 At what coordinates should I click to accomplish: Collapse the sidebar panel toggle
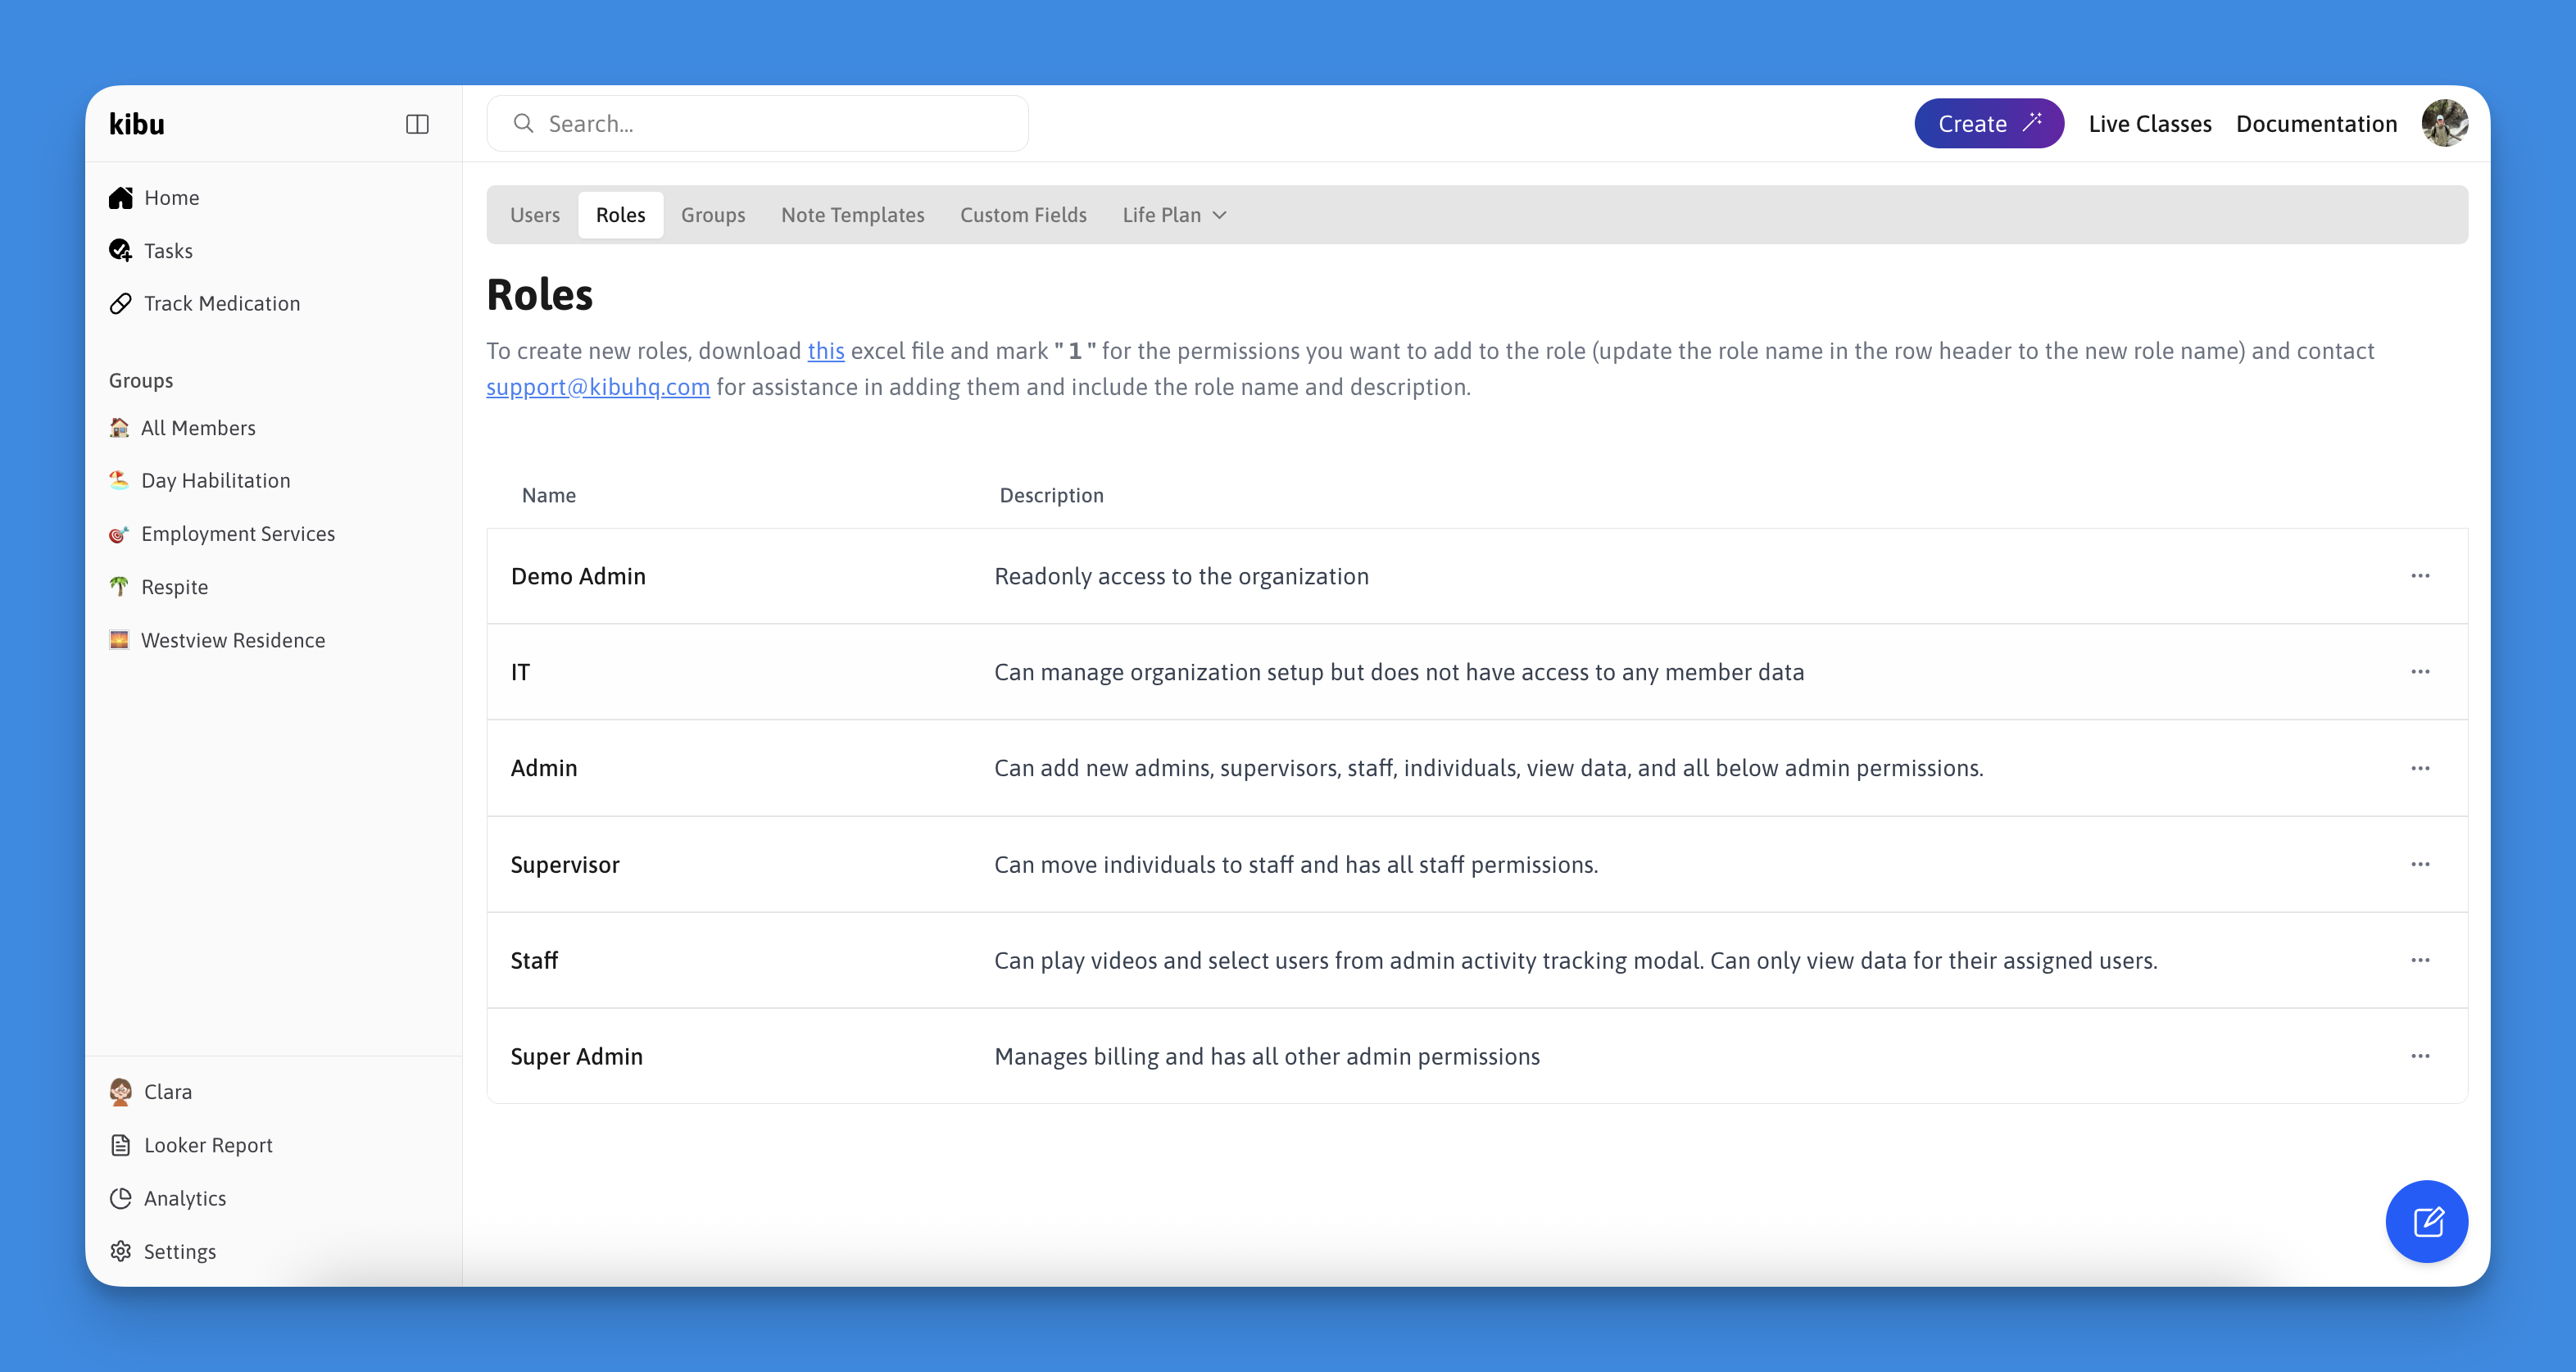tap(417, 124)
